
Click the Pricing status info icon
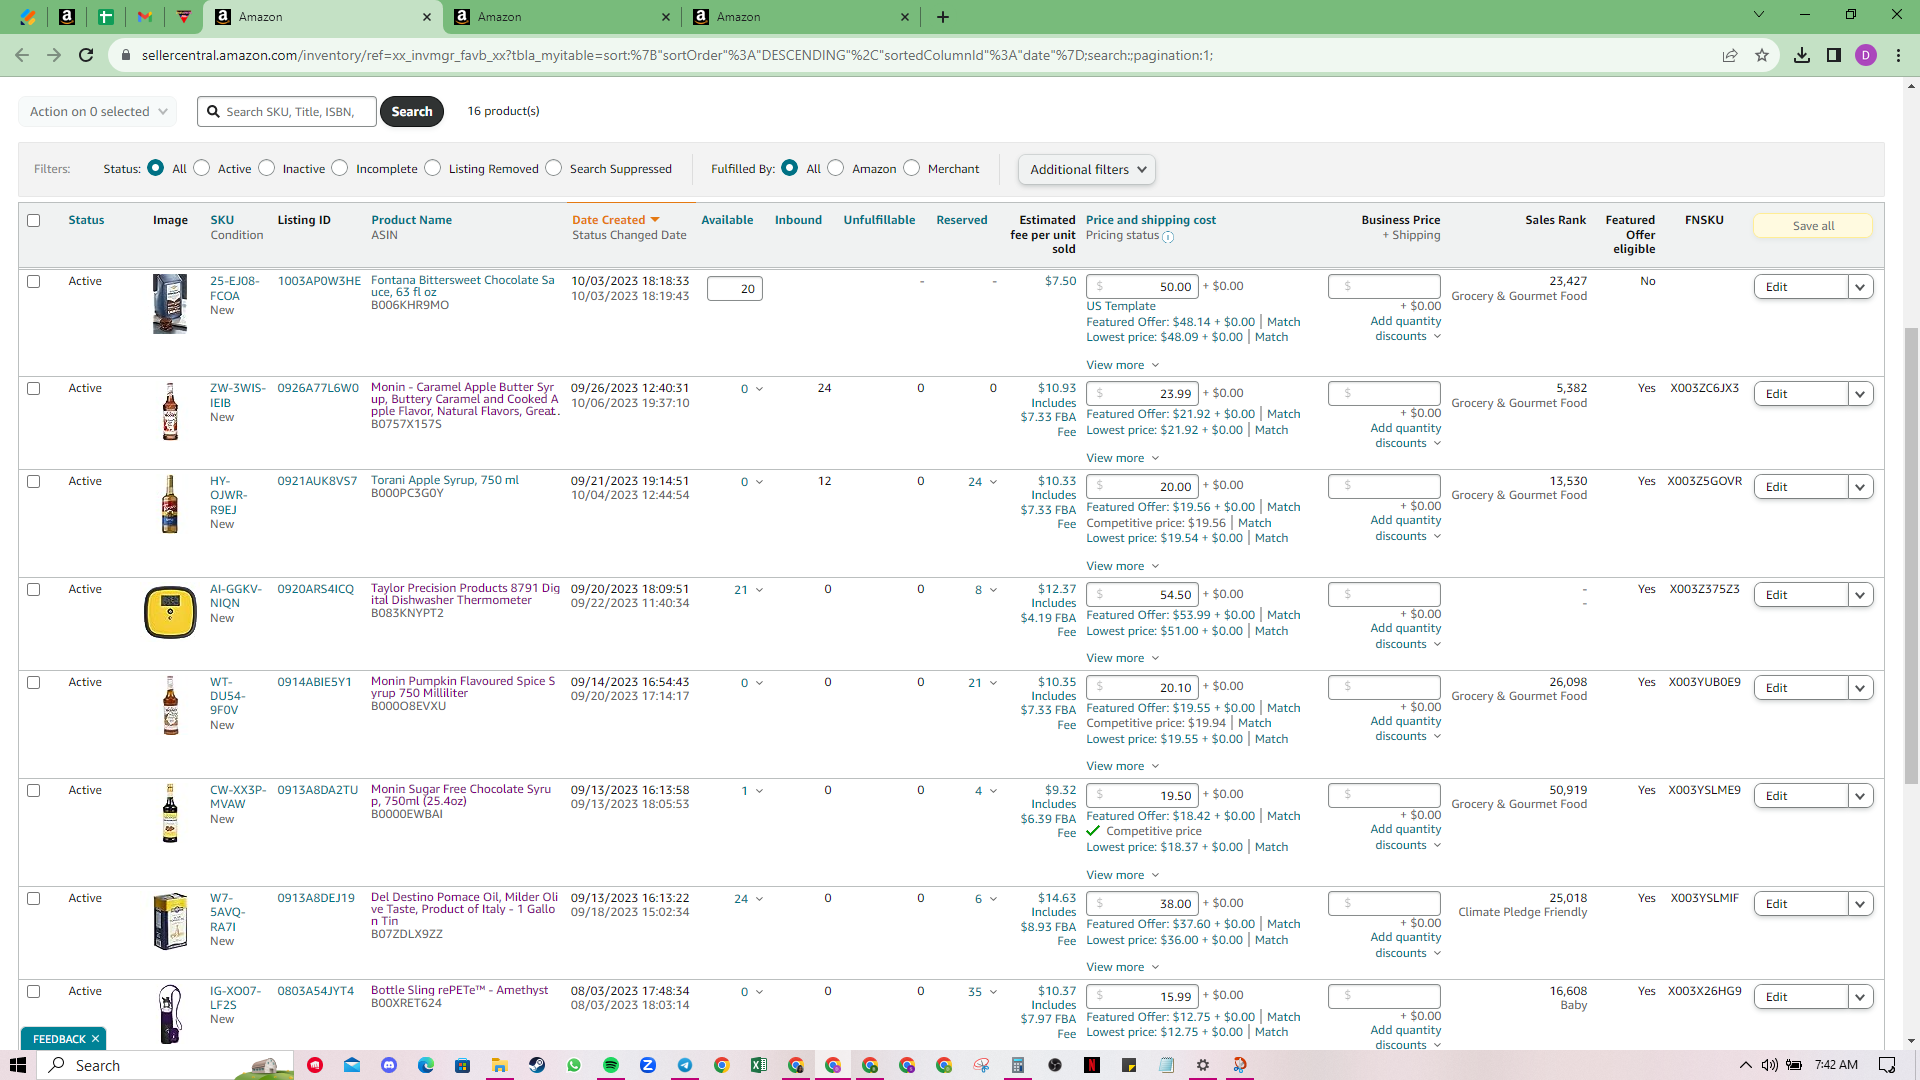tap(1168, 237)
